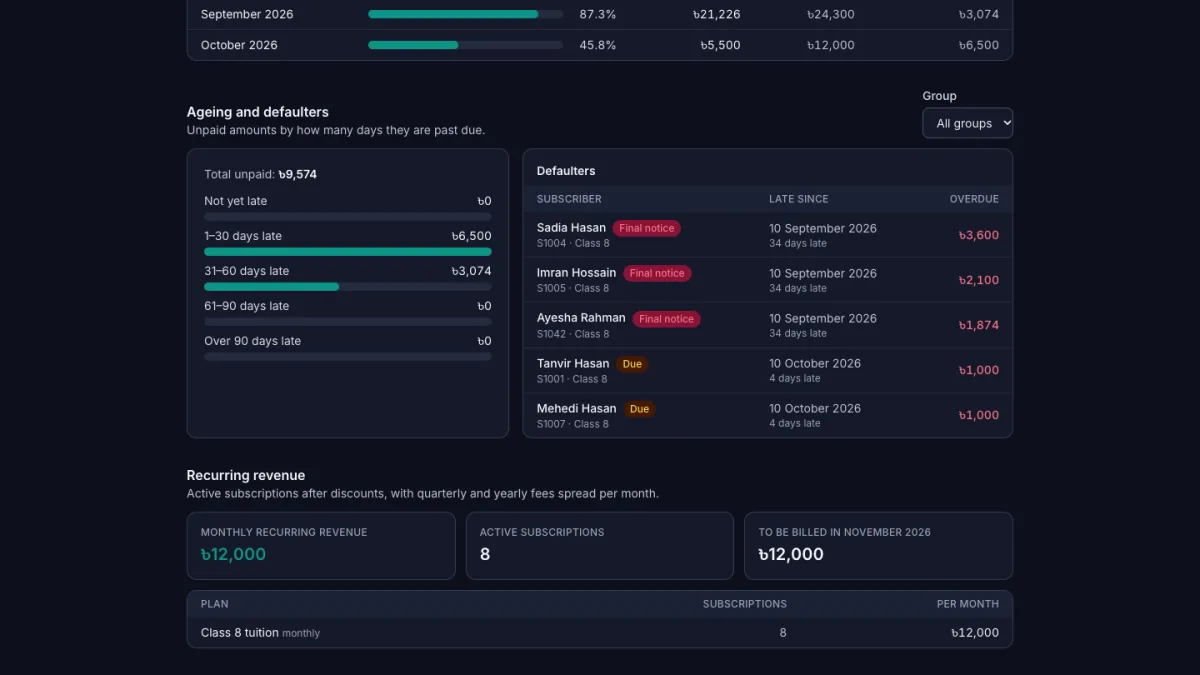Click the September 2026 row label

click(x=247, y=15)
